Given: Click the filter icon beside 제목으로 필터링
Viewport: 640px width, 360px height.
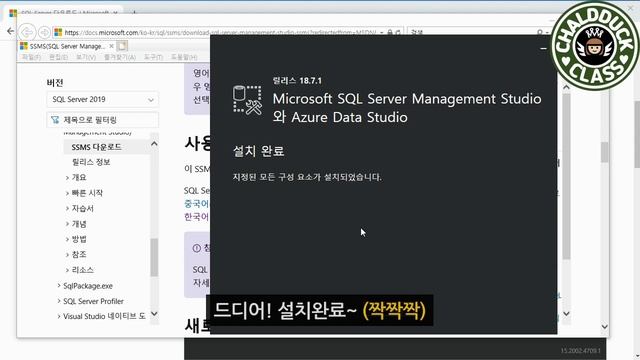Looking at the screenshot, I should click(55, 120).
